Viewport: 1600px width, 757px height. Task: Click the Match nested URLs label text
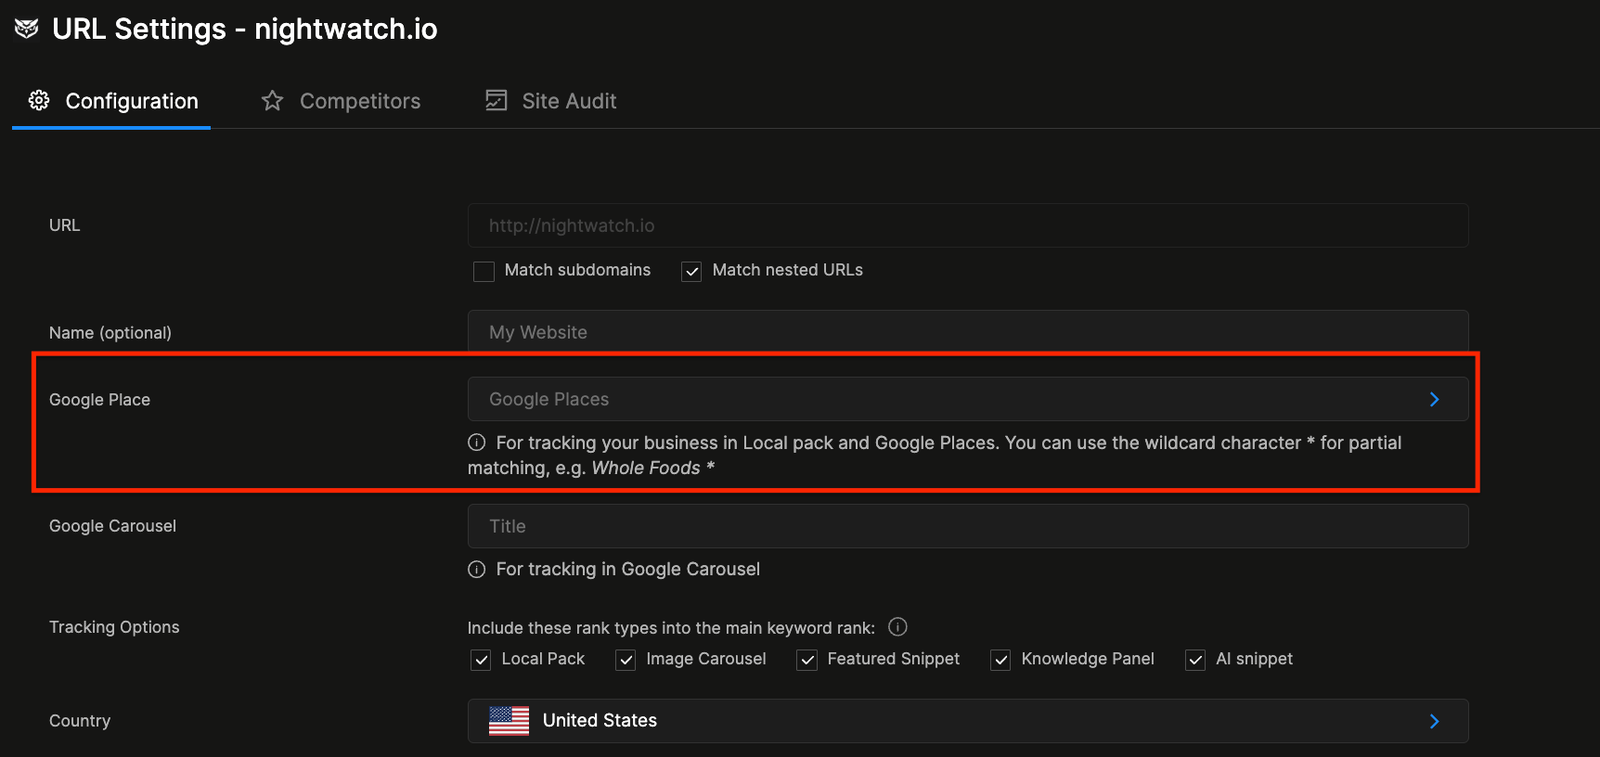[x=788, y=270]
